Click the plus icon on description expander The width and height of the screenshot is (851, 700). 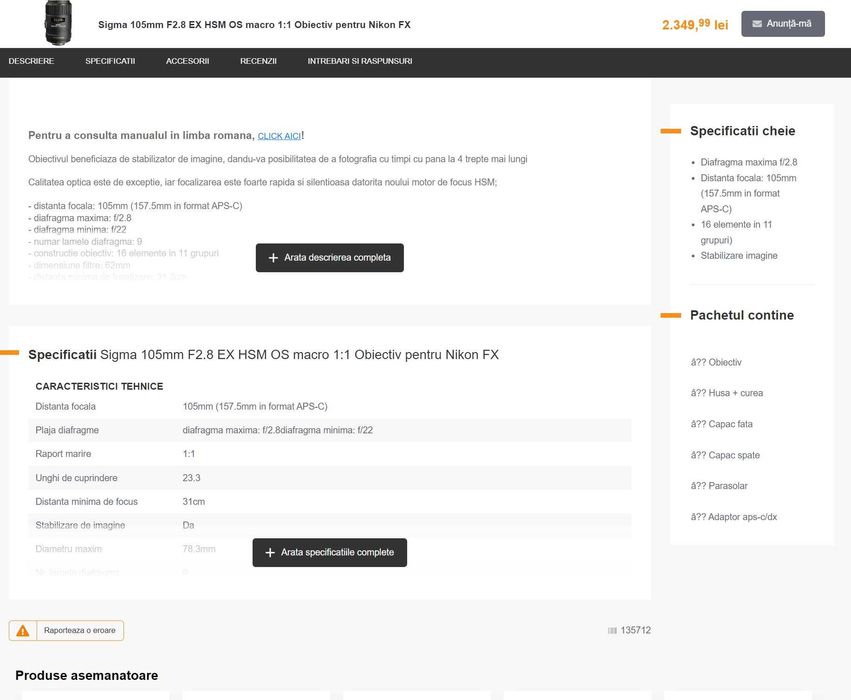[274, 258]
